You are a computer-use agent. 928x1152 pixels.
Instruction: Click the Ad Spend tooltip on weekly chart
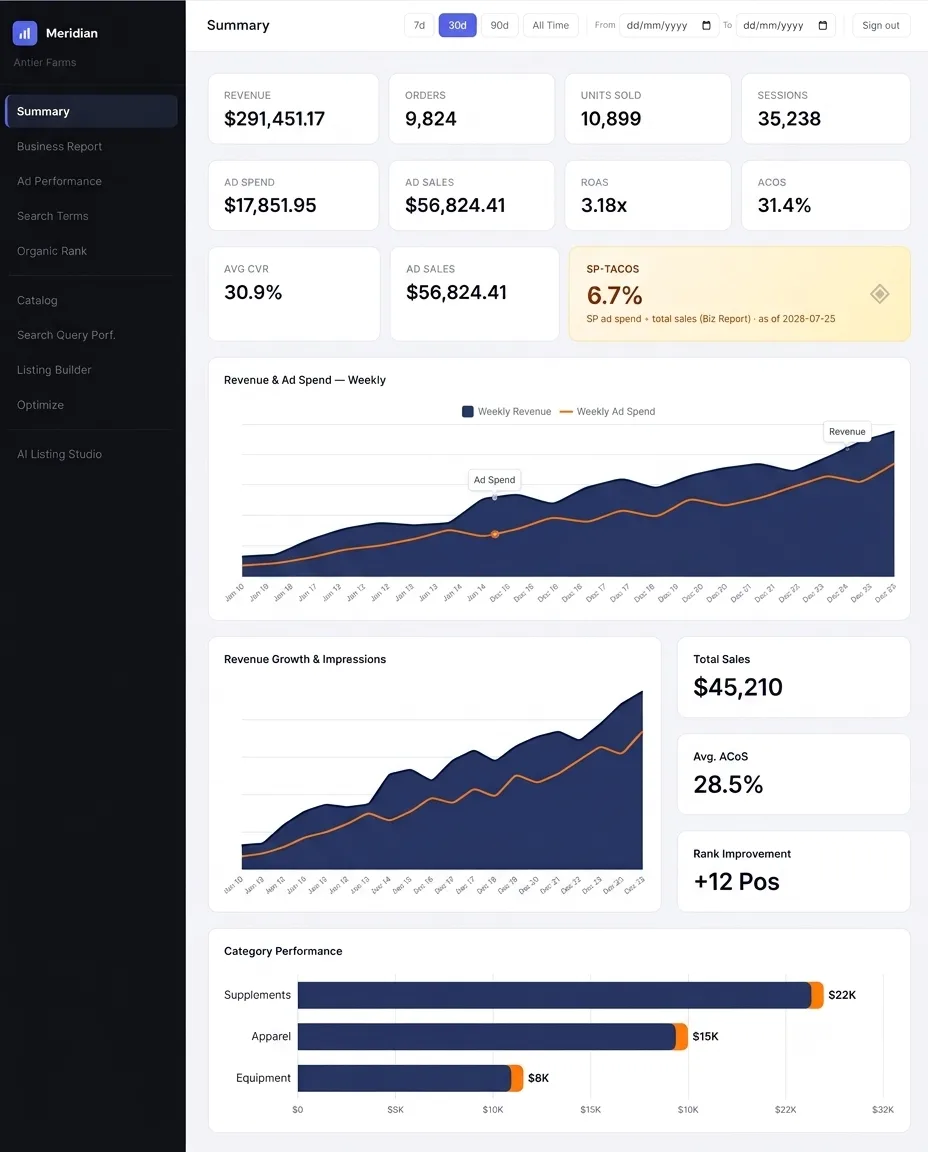[494, 480]
